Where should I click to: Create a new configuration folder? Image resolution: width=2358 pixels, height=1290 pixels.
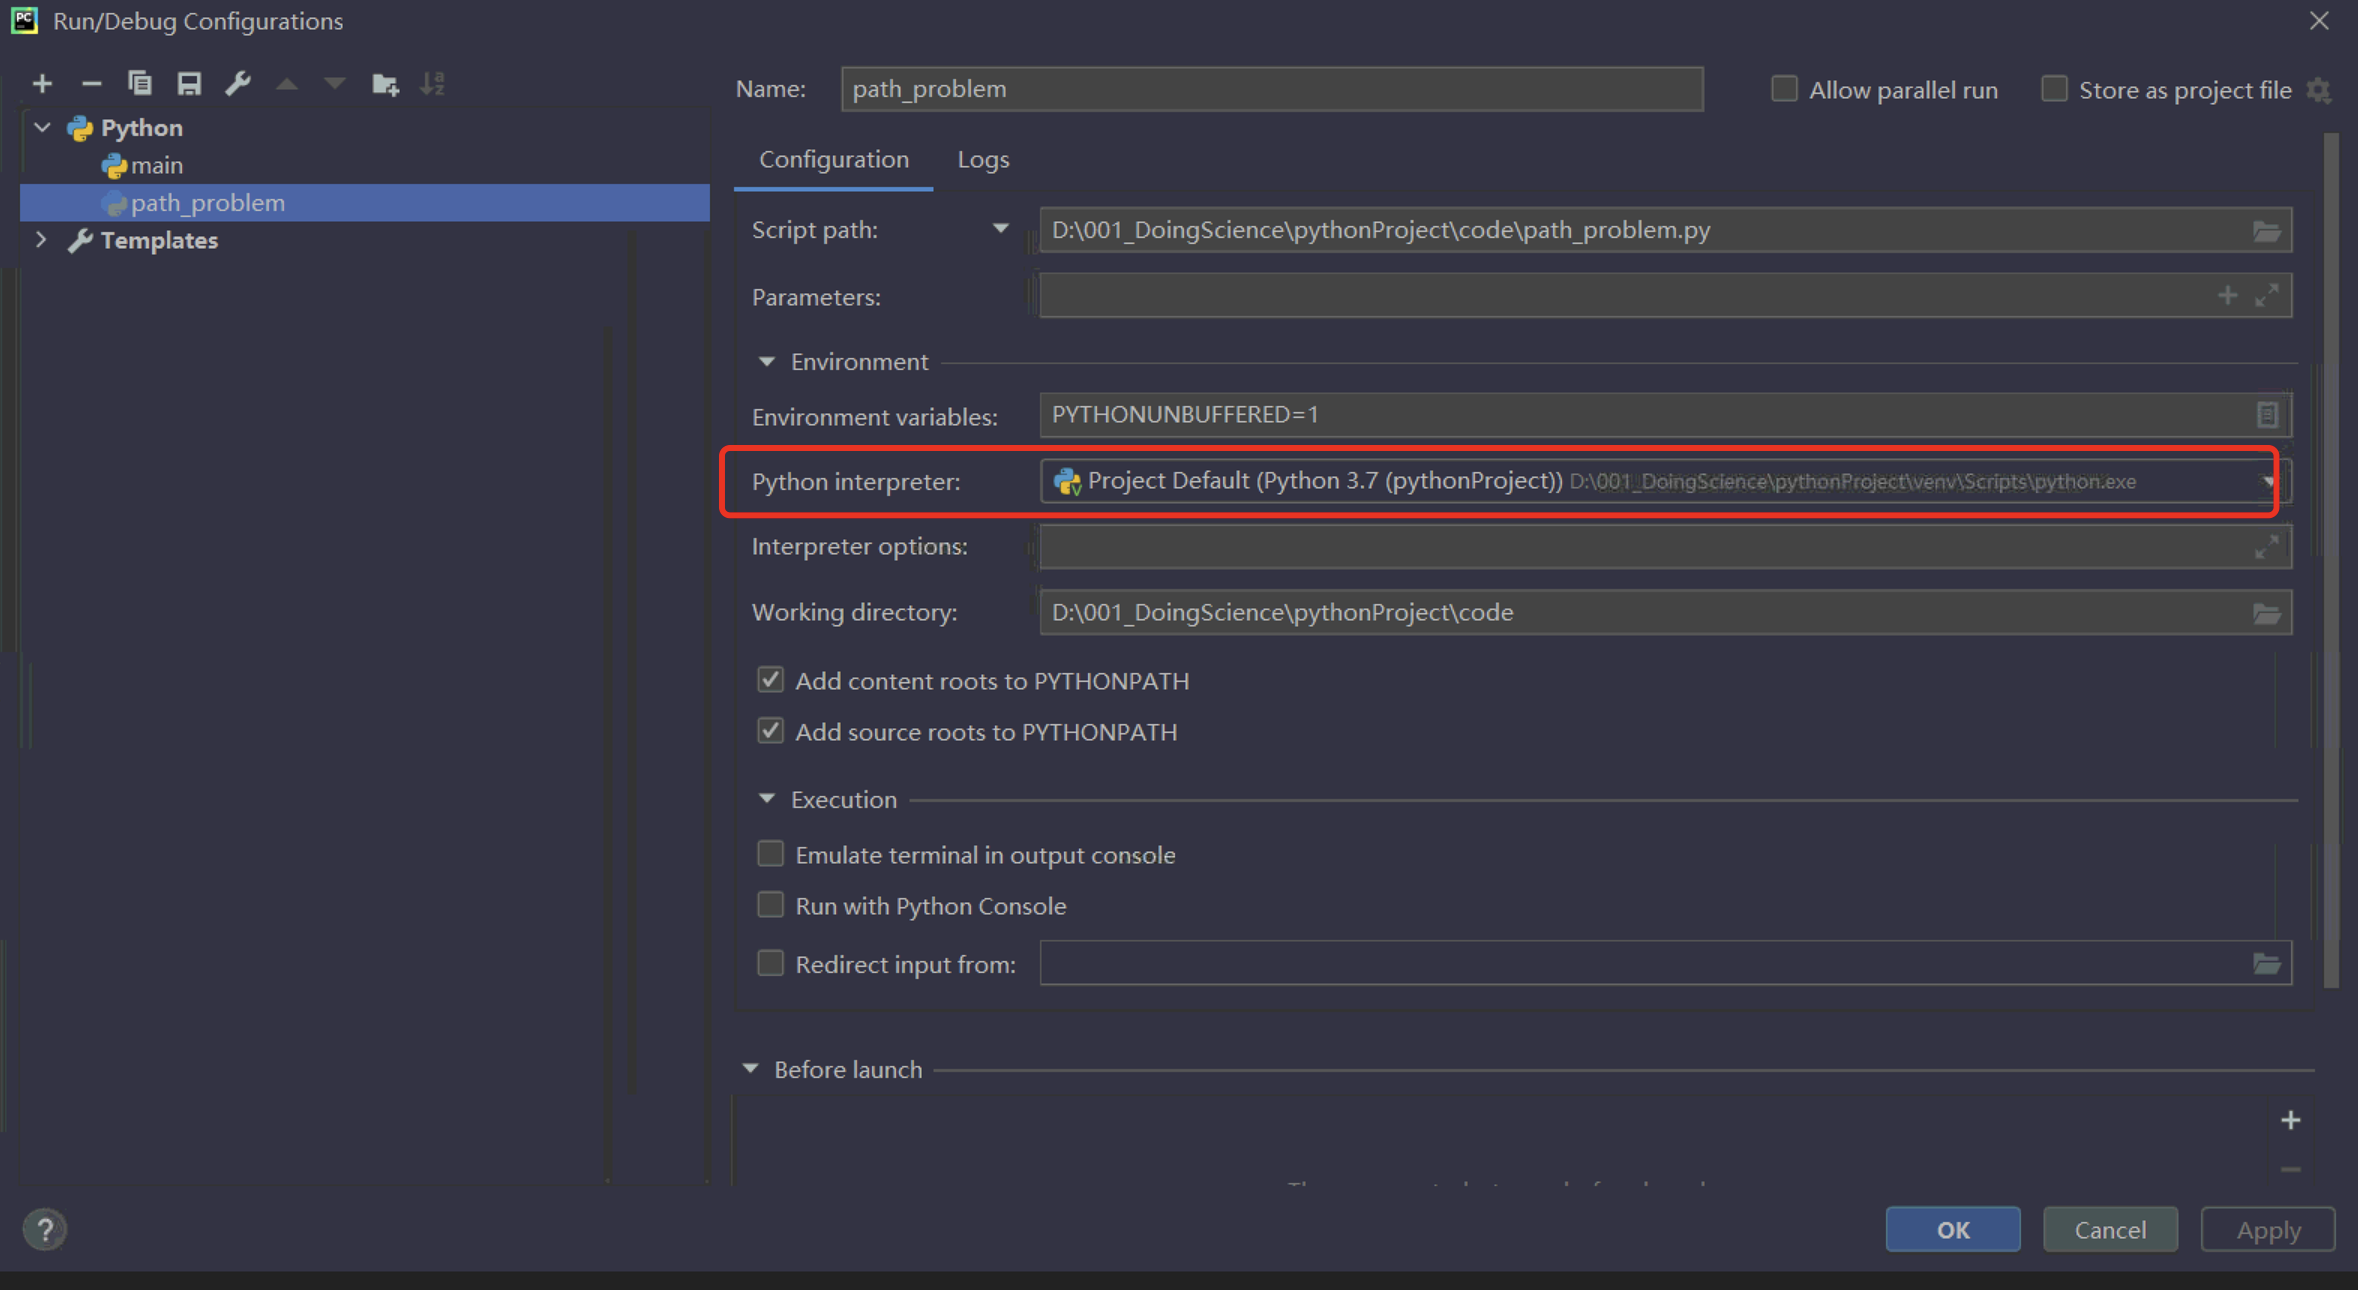385,84
